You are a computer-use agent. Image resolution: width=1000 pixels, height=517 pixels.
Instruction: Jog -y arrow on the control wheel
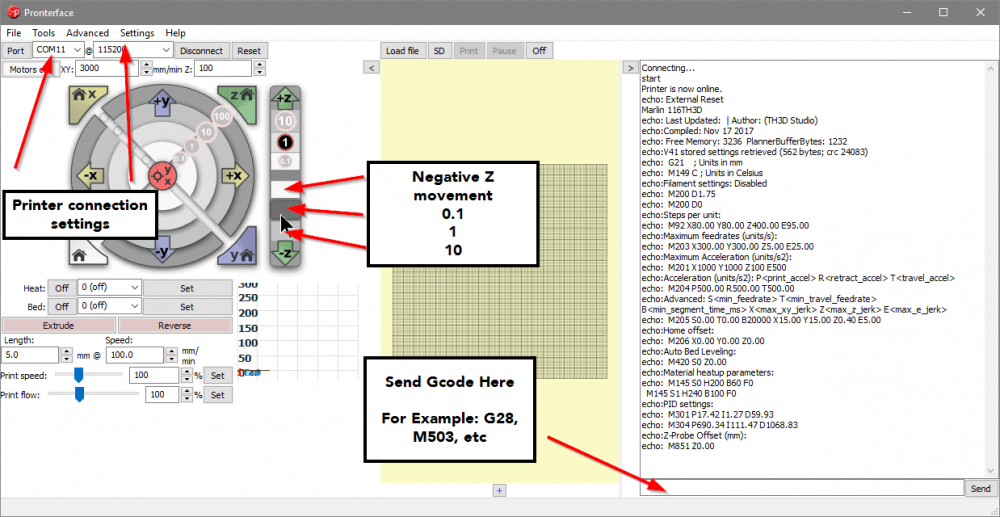click(162, 249)
